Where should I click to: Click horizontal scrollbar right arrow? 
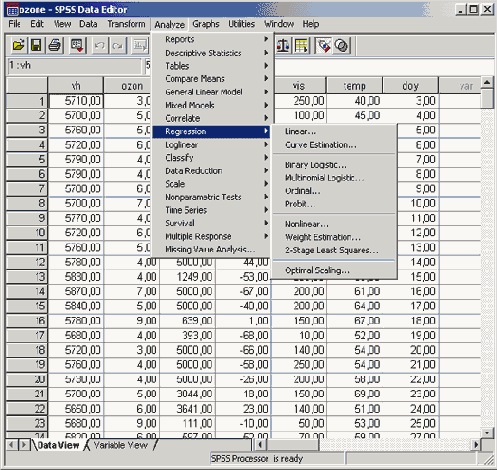[x=476, y=445]
